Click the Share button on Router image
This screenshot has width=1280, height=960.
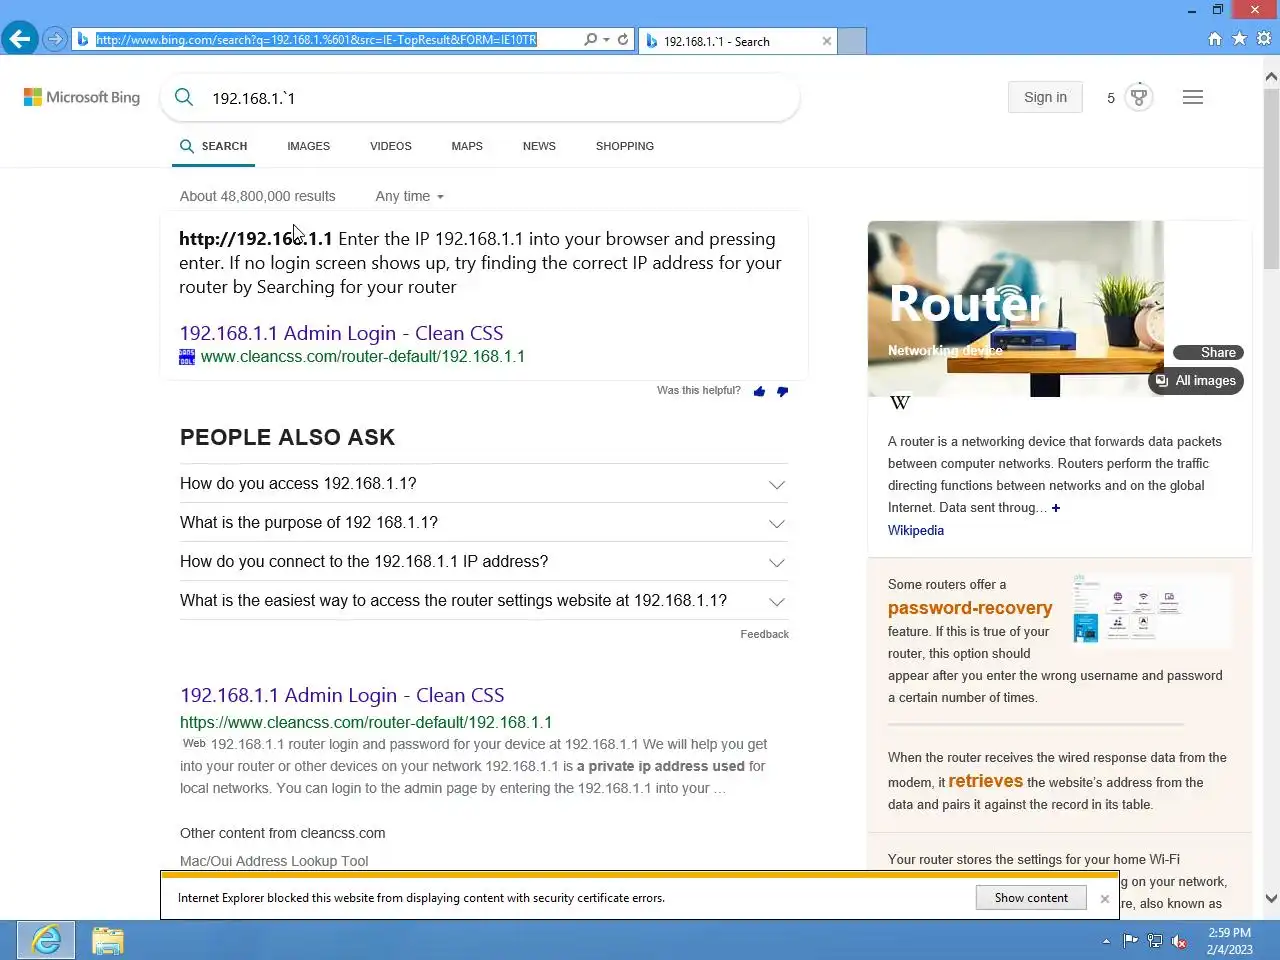click(x=1208, y=352)
